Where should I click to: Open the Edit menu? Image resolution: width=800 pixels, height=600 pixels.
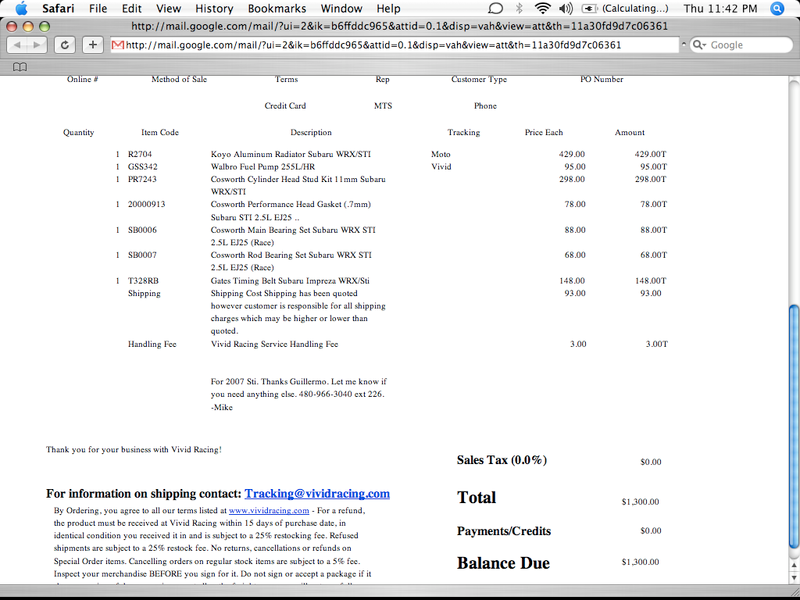click(132, 9)
